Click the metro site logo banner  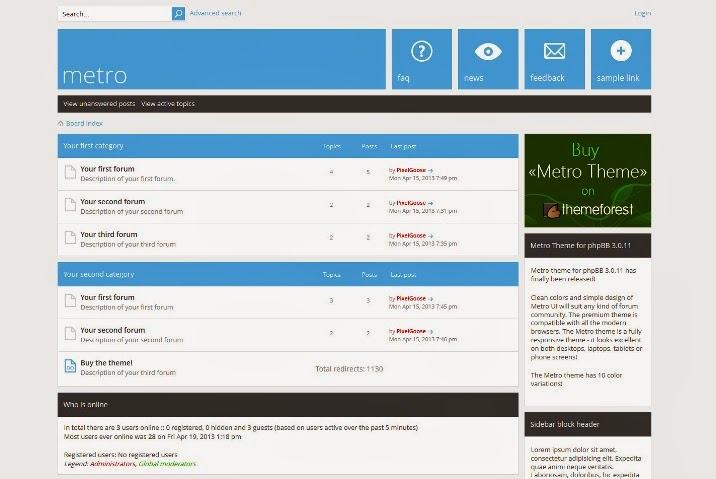(x=221, y=59)
